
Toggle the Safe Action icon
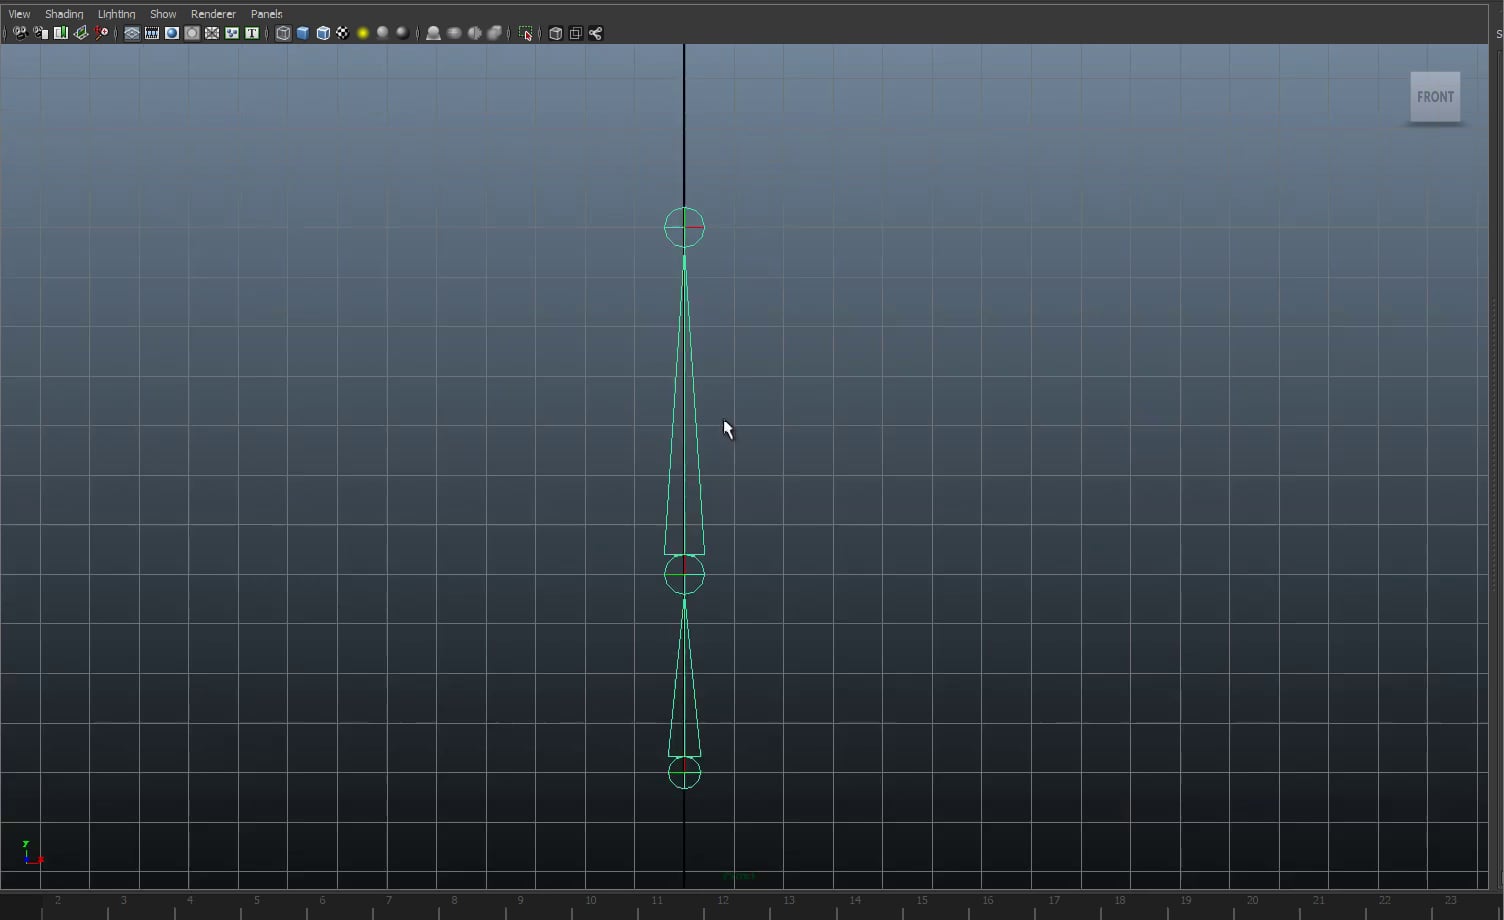click(232, 33)
